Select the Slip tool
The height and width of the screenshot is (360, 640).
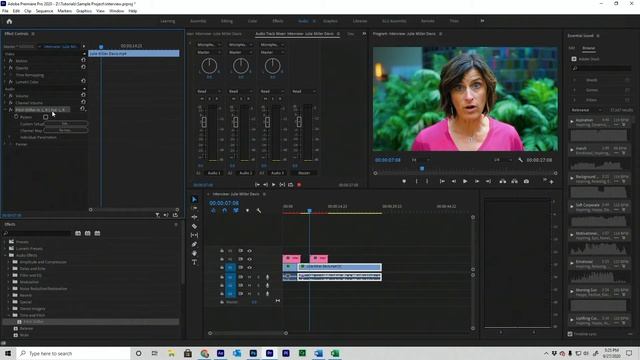pyautogui.click(x=194, y=235)
